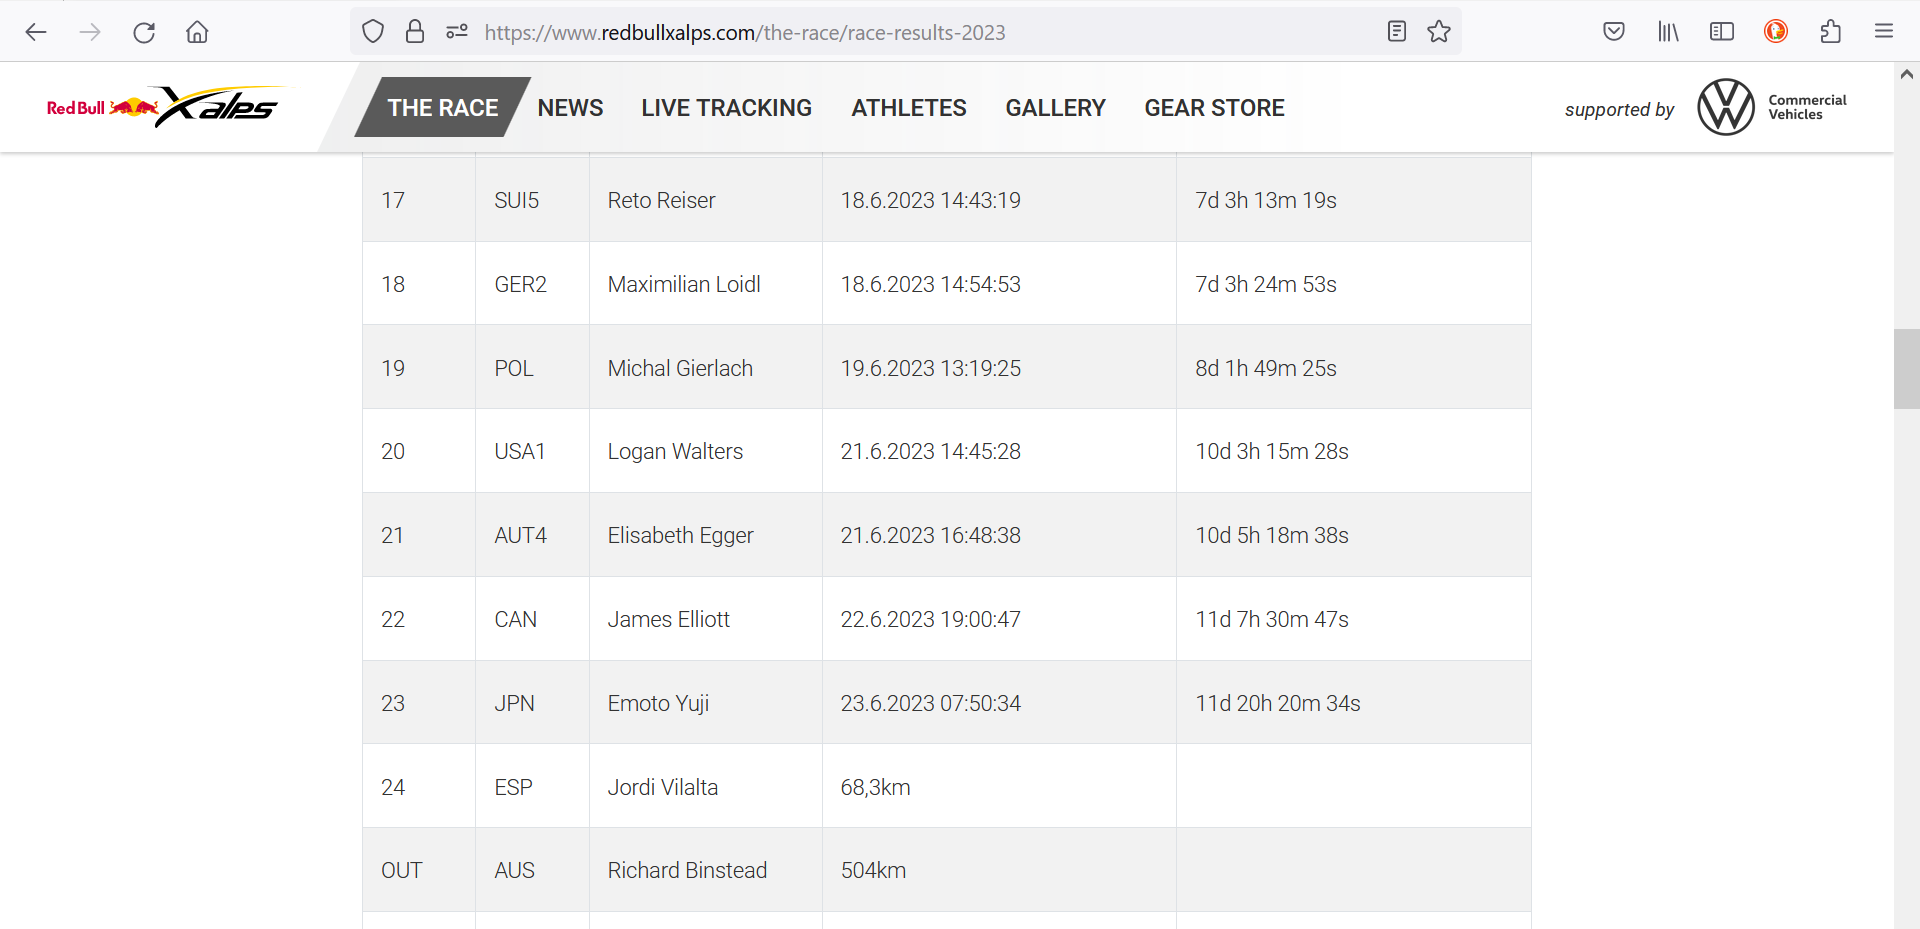The height and width of the screenshot is (929, 1920).
Task: Select athlete name James Elliott
Action: [668, 619]
